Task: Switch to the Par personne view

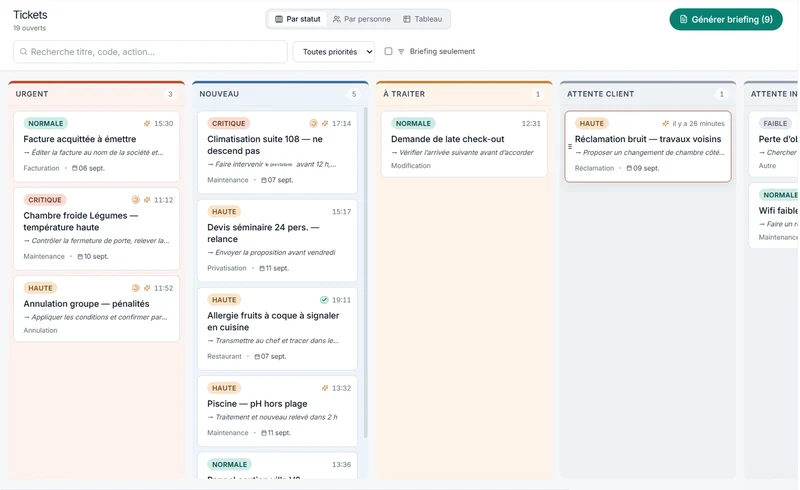Action: tap(362, 19)
